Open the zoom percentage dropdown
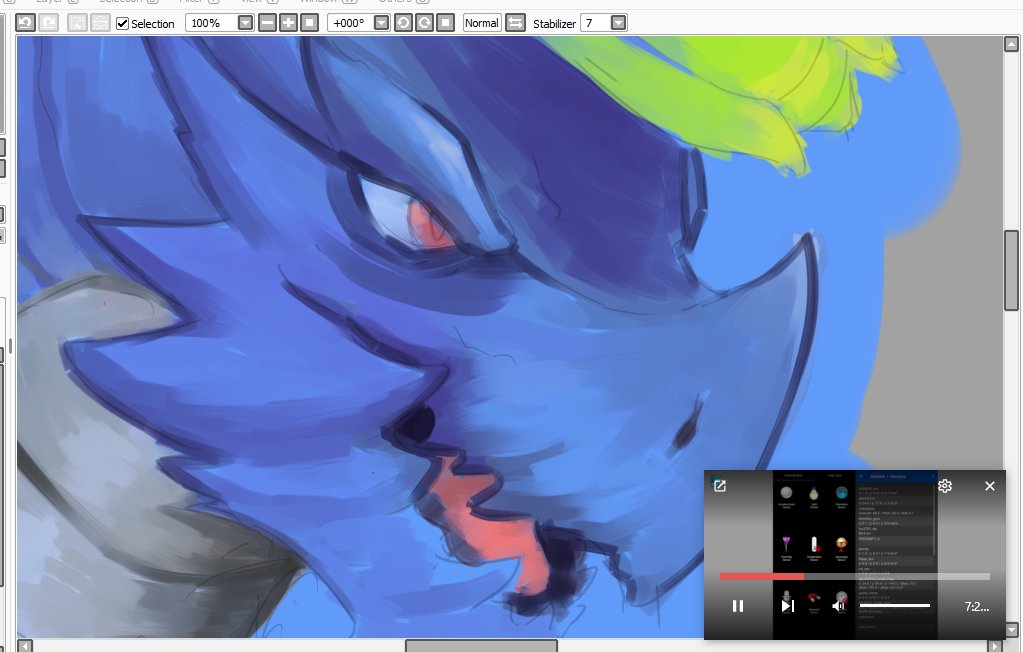1023x652 pixels. pyautogui.click(x=245, y=23)
